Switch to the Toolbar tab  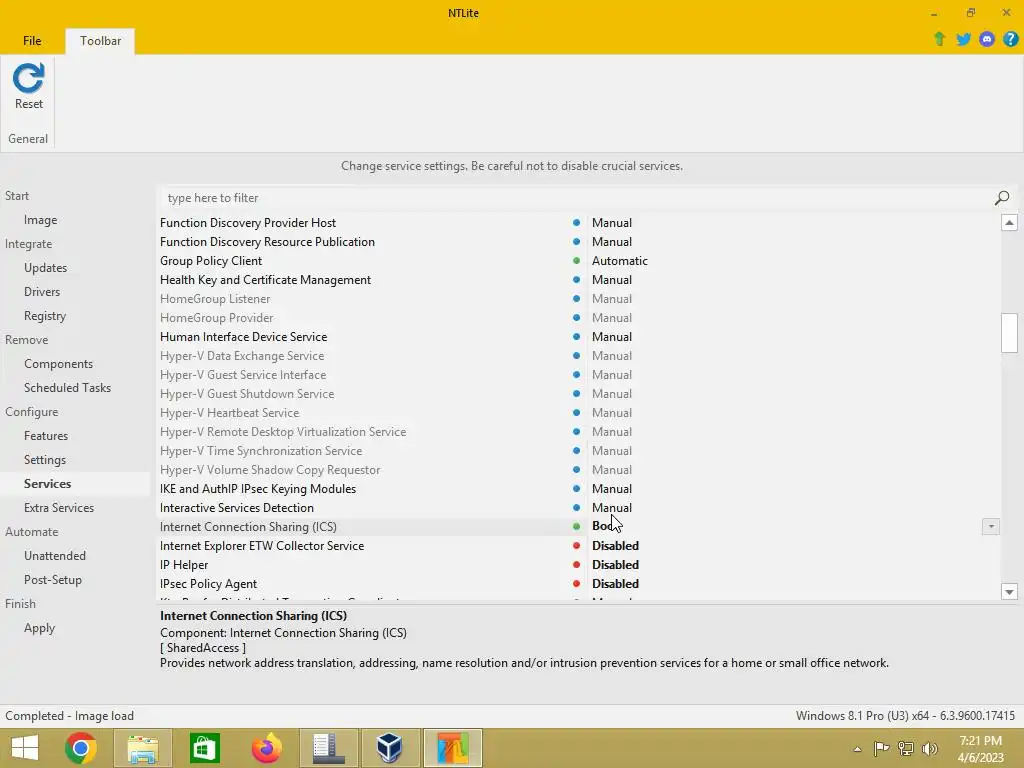click(100, 40)
